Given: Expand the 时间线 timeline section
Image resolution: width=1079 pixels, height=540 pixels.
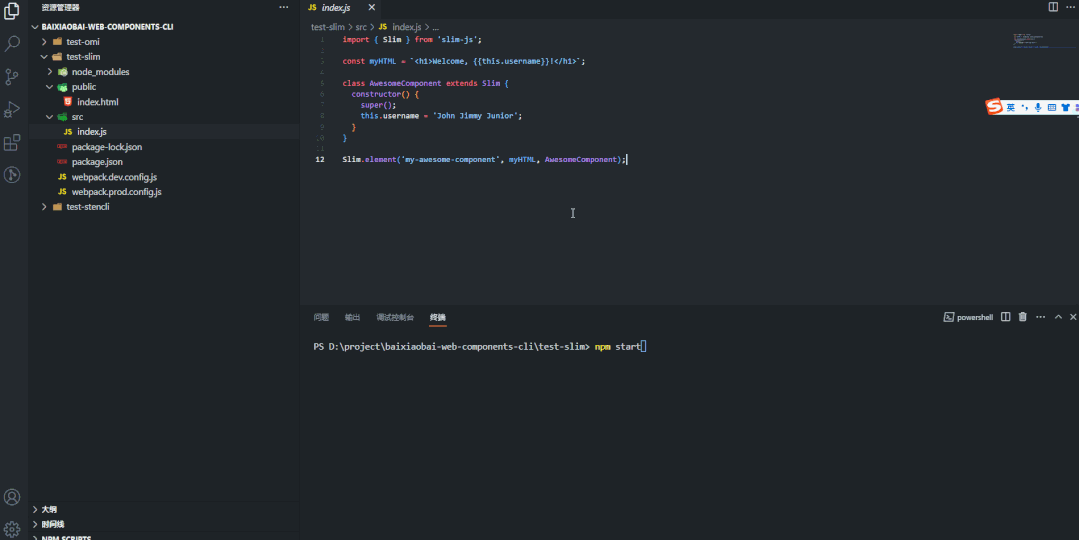Looking at the screenshot, I should (x=36, y=524).
